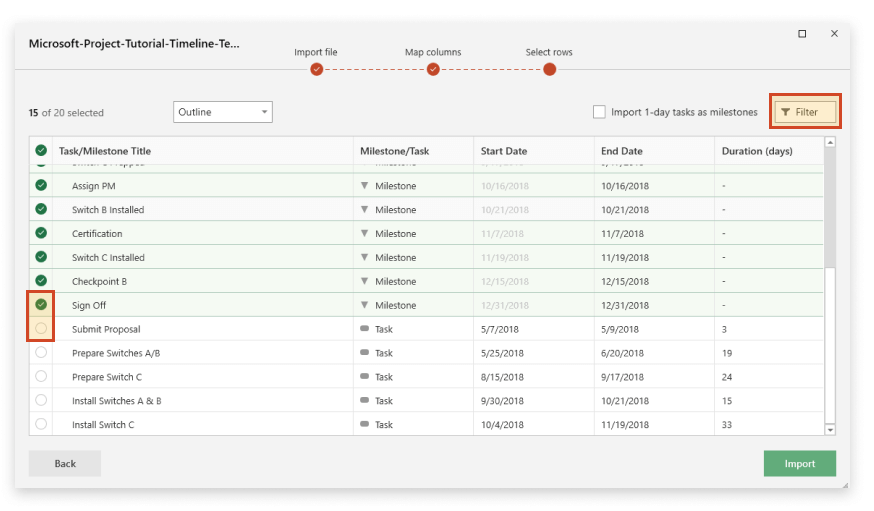Toggle the select-all header checkmark
Viewport: 874px width, 511px height.
[41, 150]
